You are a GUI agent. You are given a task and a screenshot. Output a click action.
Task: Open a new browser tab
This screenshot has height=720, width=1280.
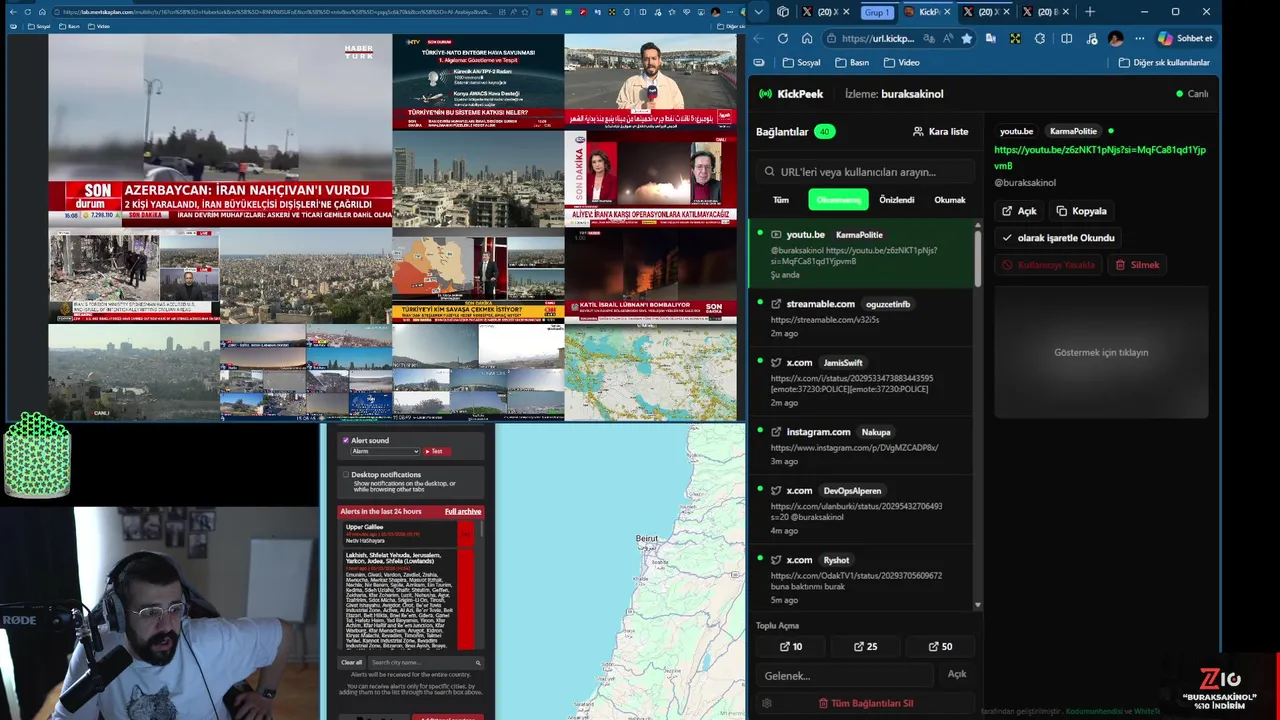[x=1090, y=12]
